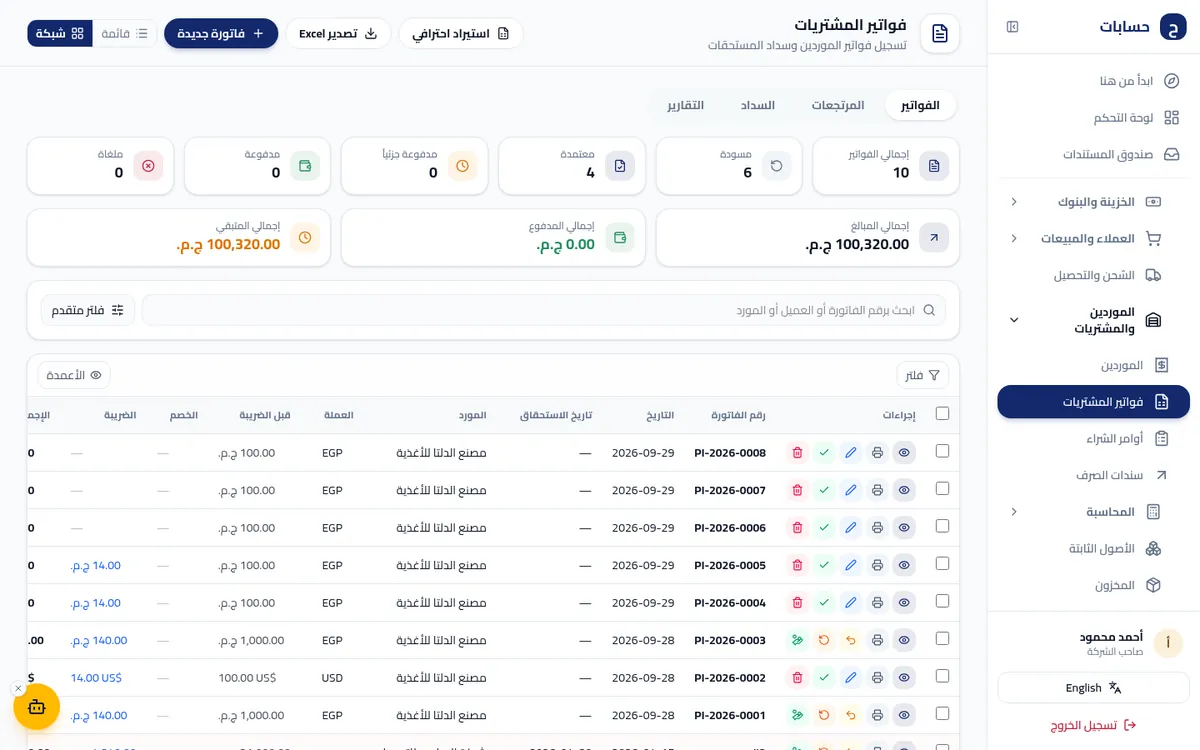Check the box for invoice PI-2026-0003
The image size is (1200, 750).
pyautogui.click(x=942, y=639)
